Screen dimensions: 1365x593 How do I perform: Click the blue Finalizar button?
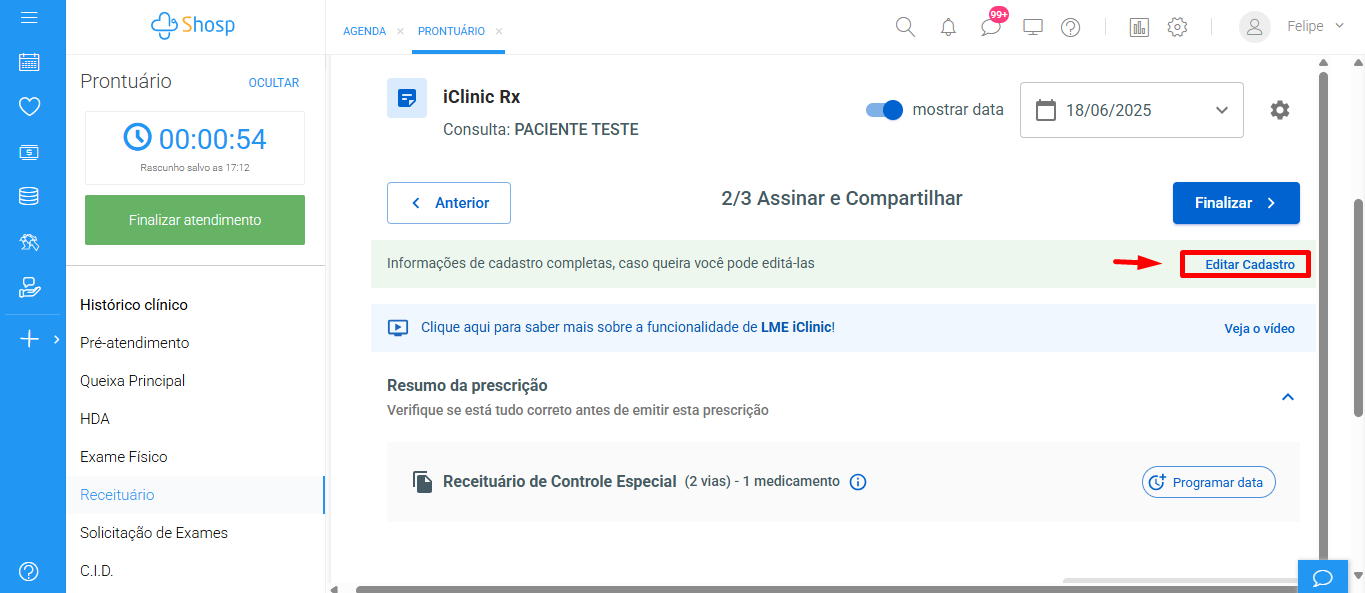1236,203
